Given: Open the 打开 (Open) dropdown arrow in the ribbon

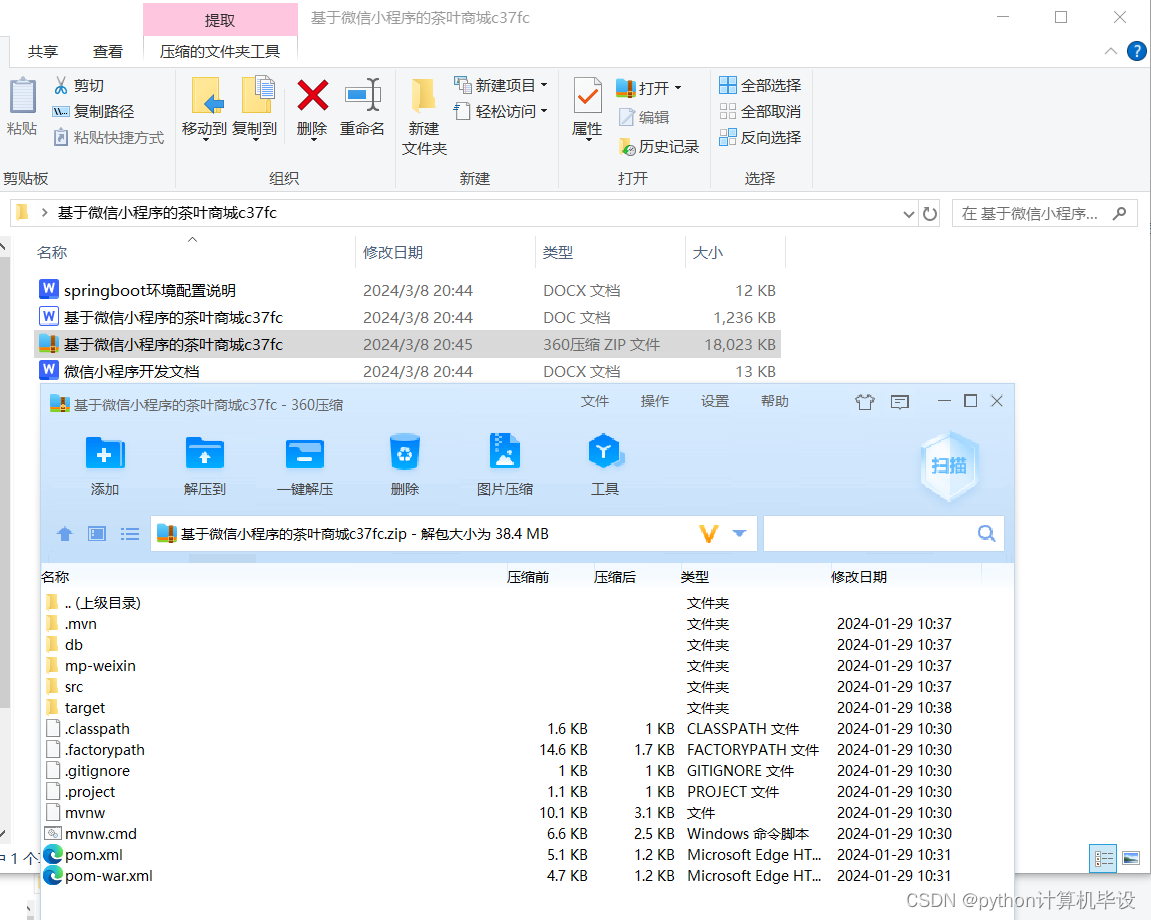Looking at the screenshot, I should pyautogui.click(x=678, y=88).
